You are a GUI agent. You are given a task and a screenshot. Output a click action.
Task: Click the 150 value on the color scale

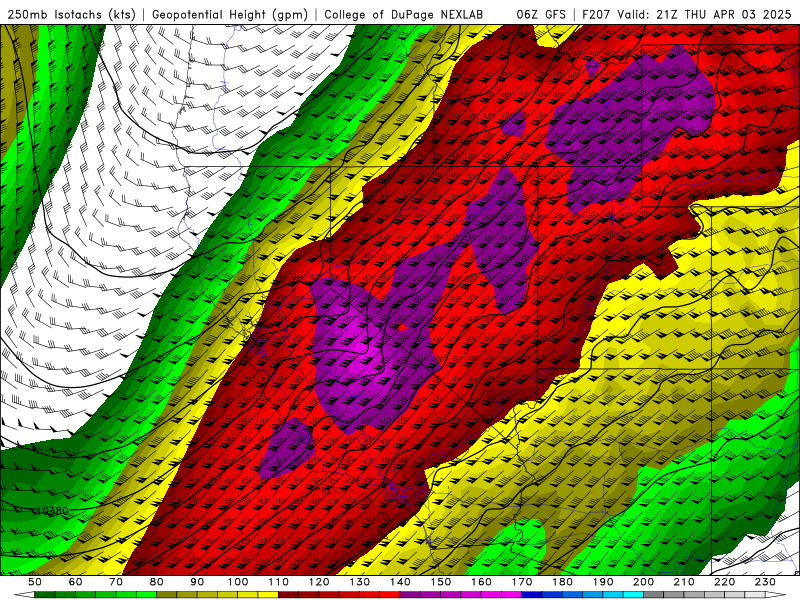click(x=441, y=582)
